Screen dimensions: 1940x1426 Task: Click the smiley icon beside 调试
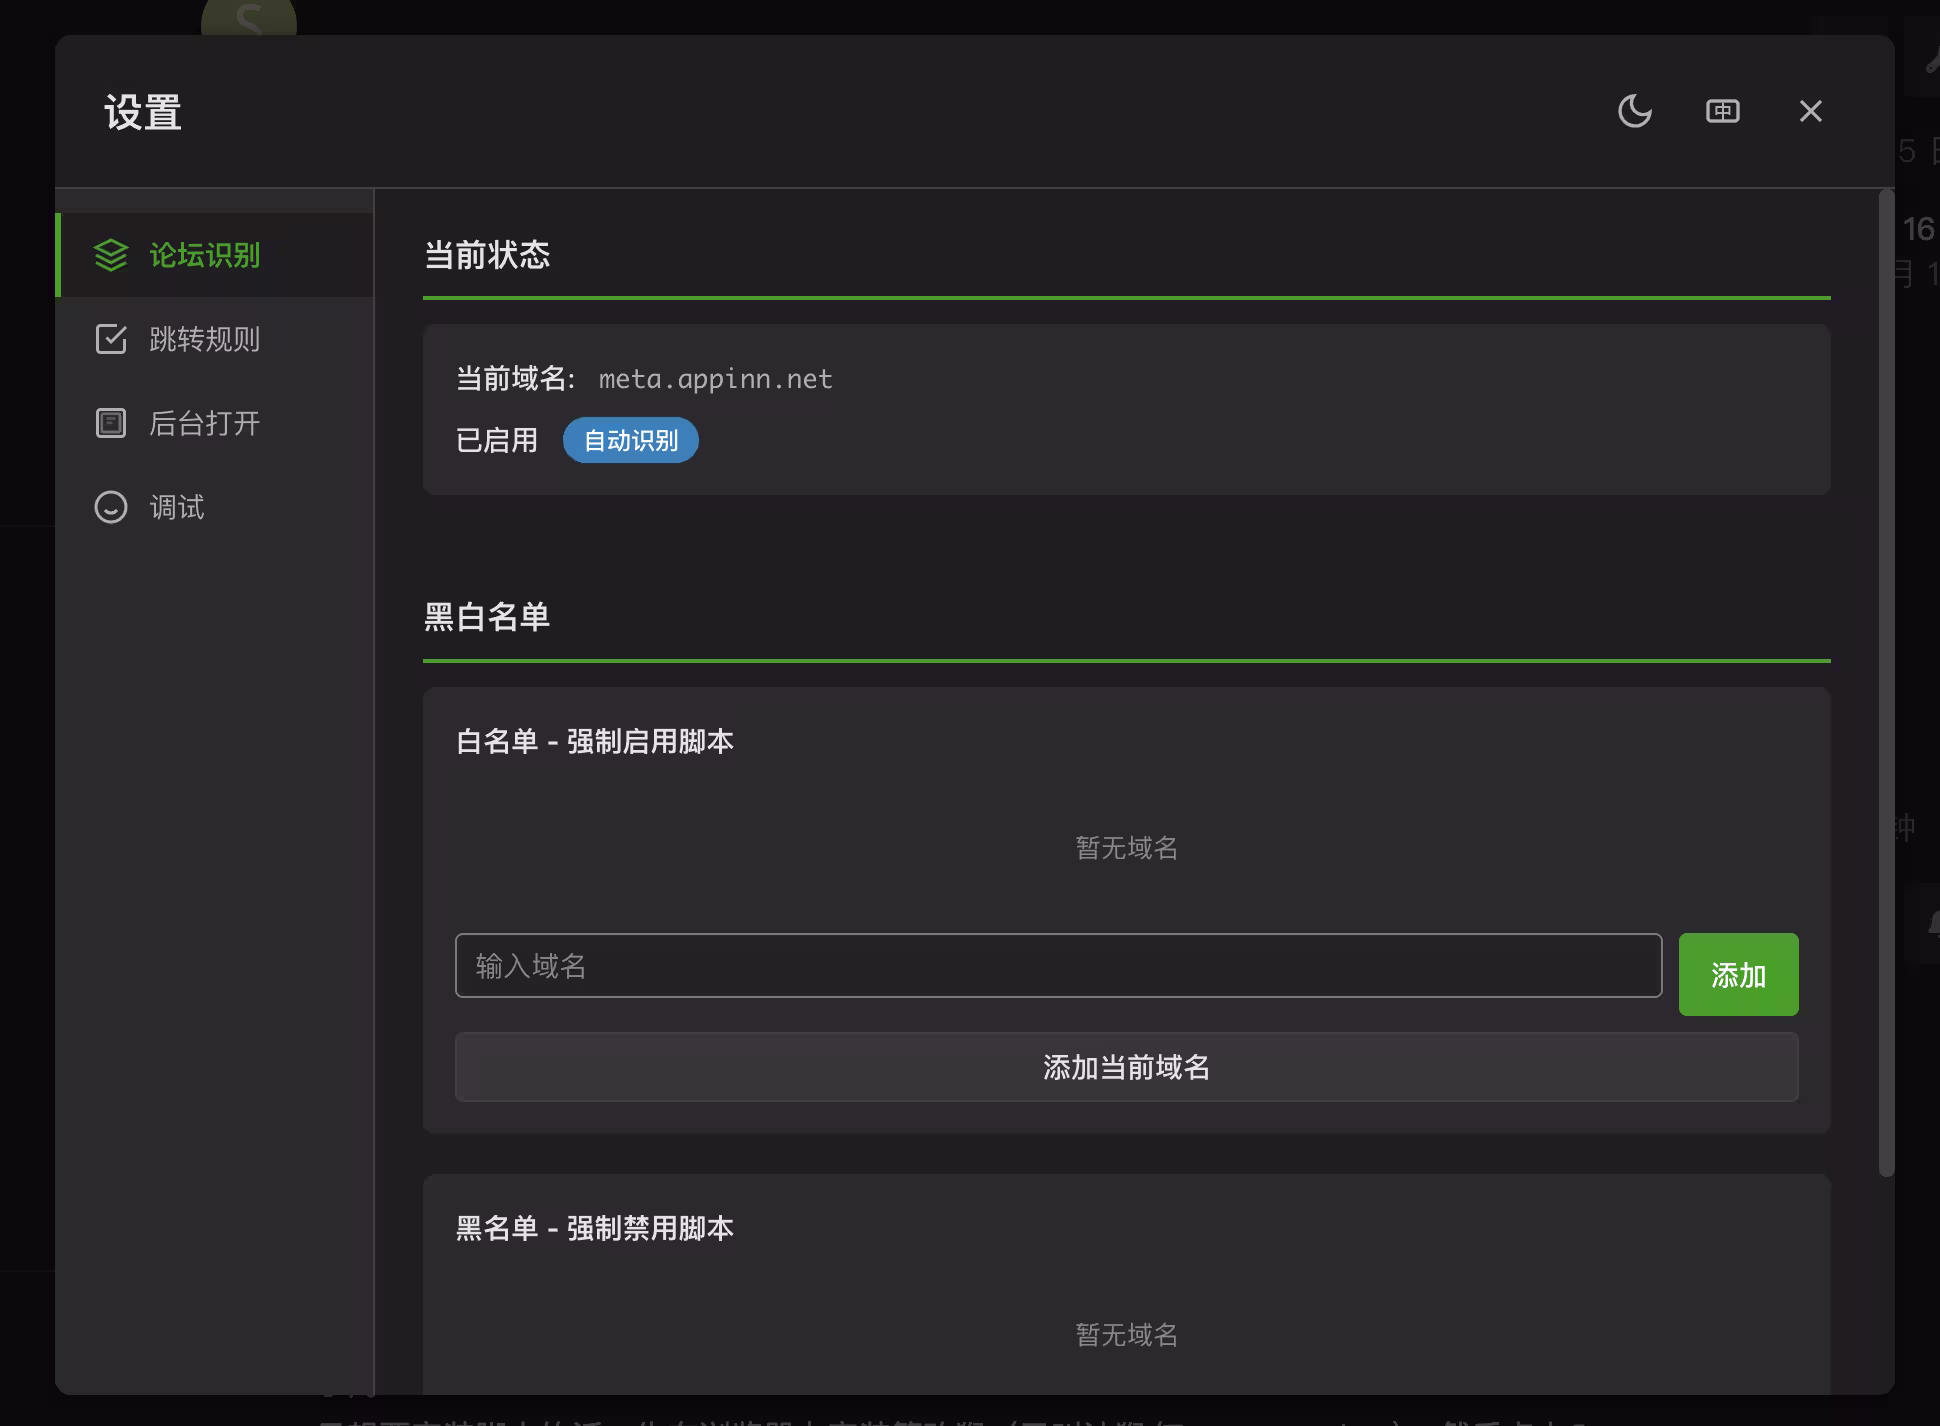[x=111, y=507]
